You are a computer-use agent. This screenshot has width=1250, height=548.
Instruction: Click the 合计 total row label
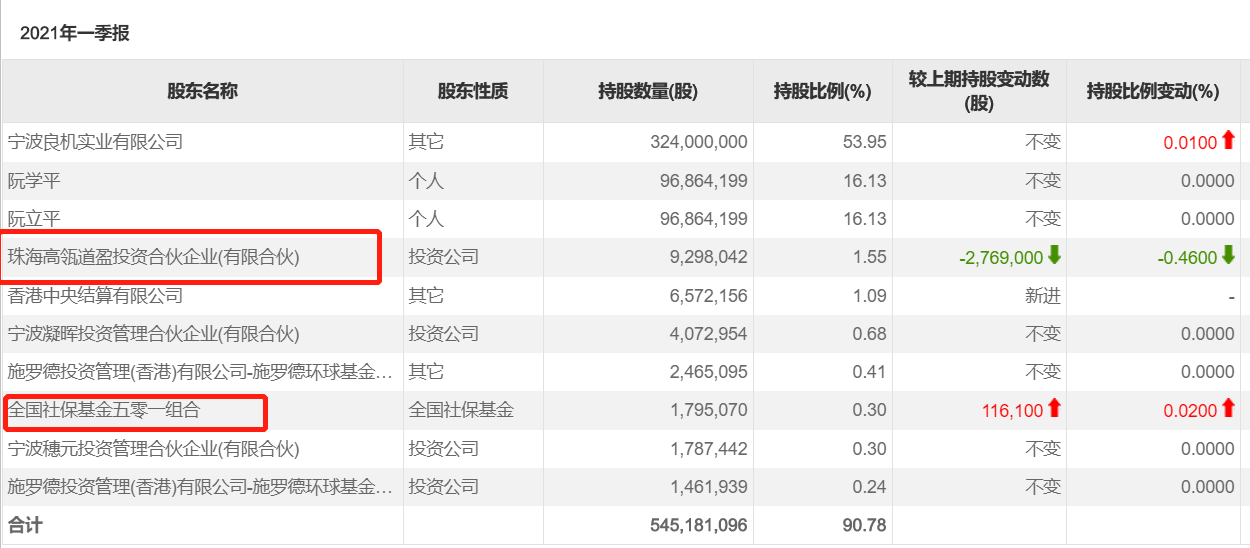pyautogui.click(x=25, y=525)
